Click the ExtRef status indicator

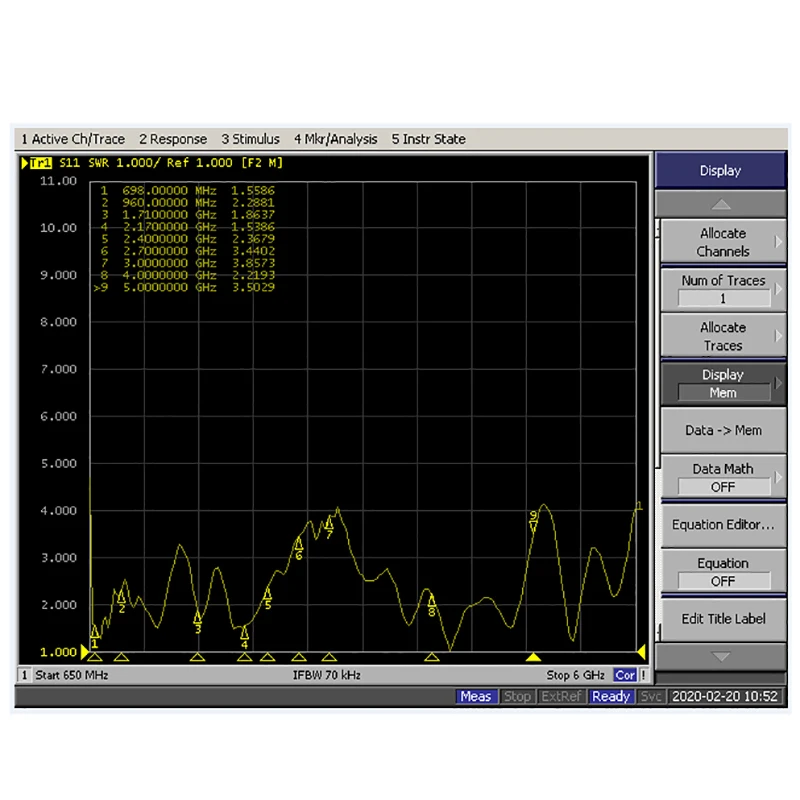(561, 696)
